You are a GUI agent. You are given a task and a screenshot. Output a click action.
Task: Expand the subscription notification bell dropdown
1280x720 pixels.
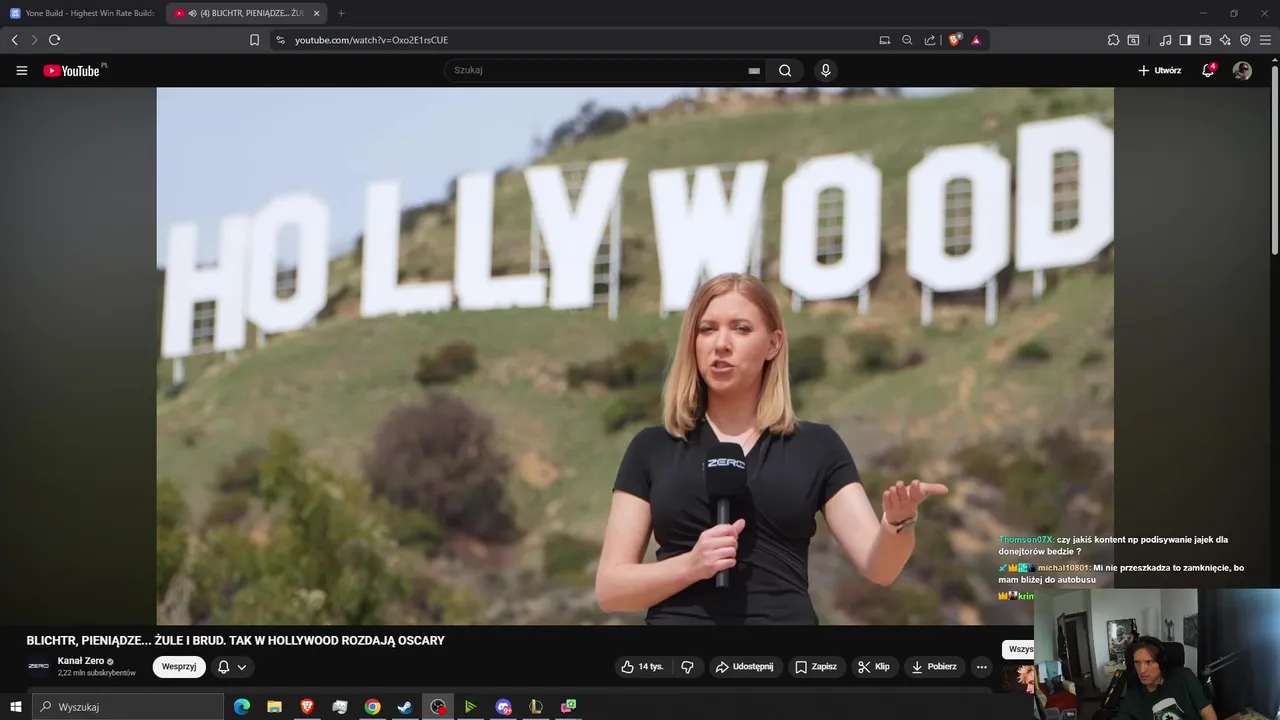click(232, 667)
